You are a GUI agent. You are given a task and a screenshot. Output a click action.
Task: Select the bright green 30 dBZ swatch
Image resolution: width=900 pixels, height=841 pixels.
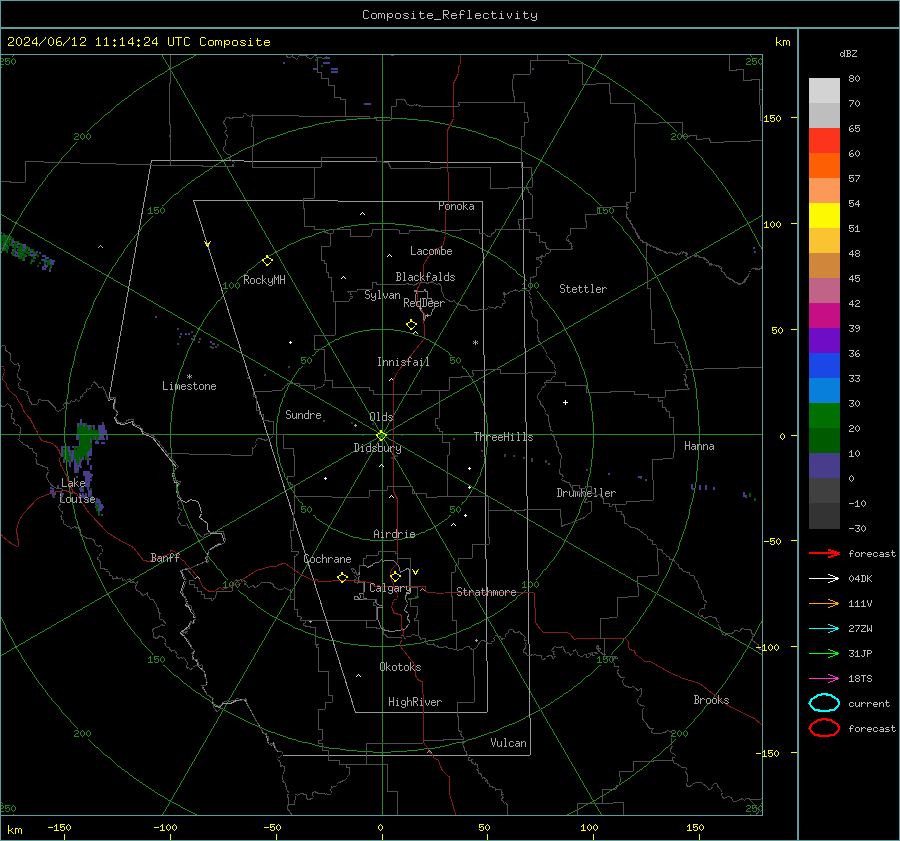tap(824, 416)
